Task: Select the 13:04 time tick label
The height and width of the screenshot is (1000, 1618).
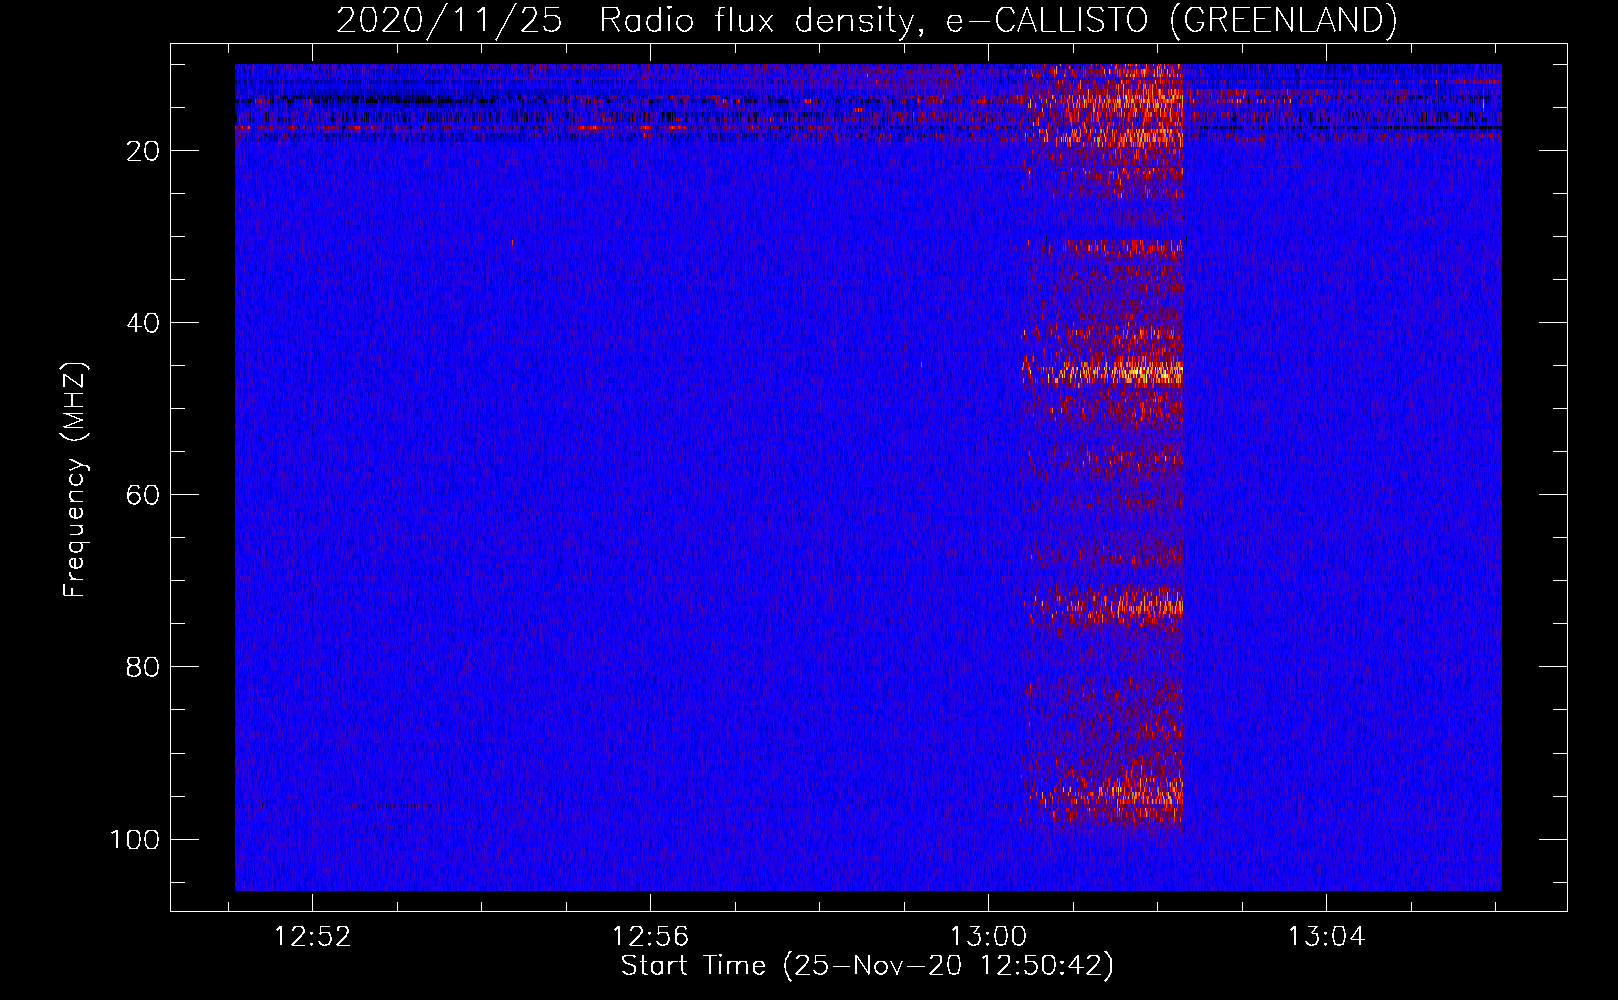Action: pyautogui.click(x=1326, y=937)
